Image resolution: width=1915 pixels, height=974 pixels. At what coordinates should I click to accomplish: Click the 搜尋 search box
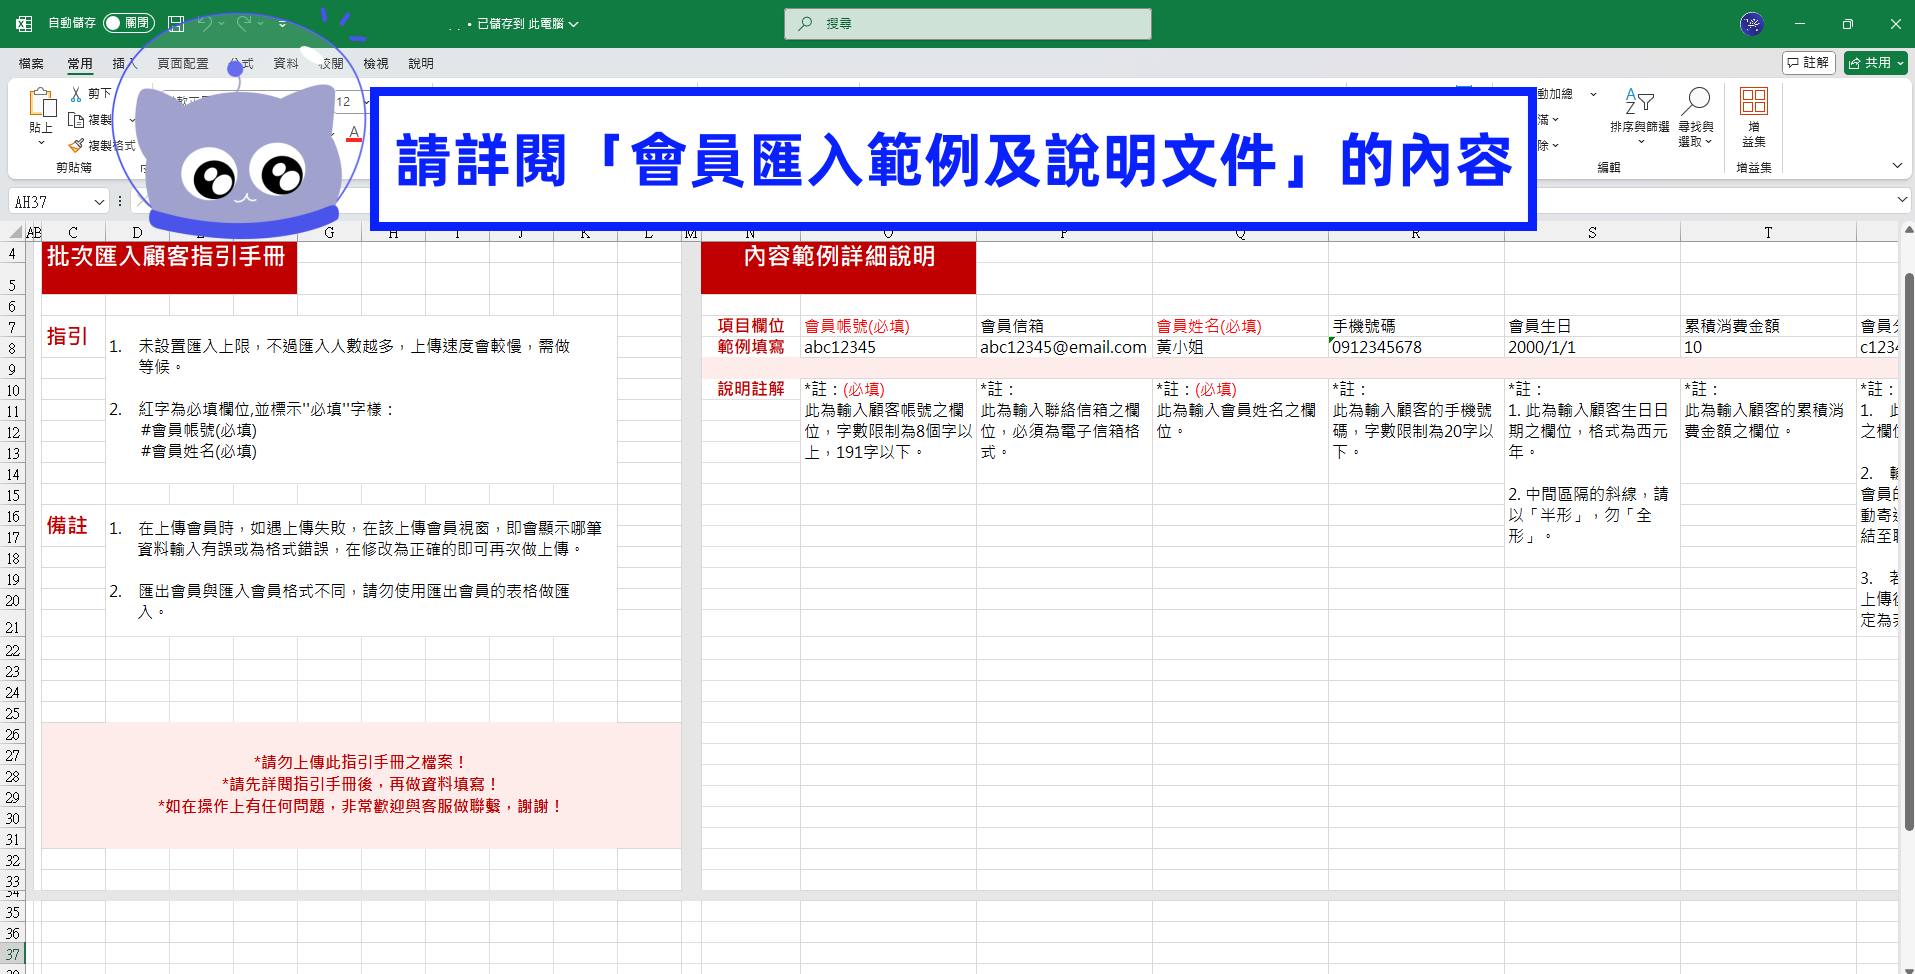point(967,23)
